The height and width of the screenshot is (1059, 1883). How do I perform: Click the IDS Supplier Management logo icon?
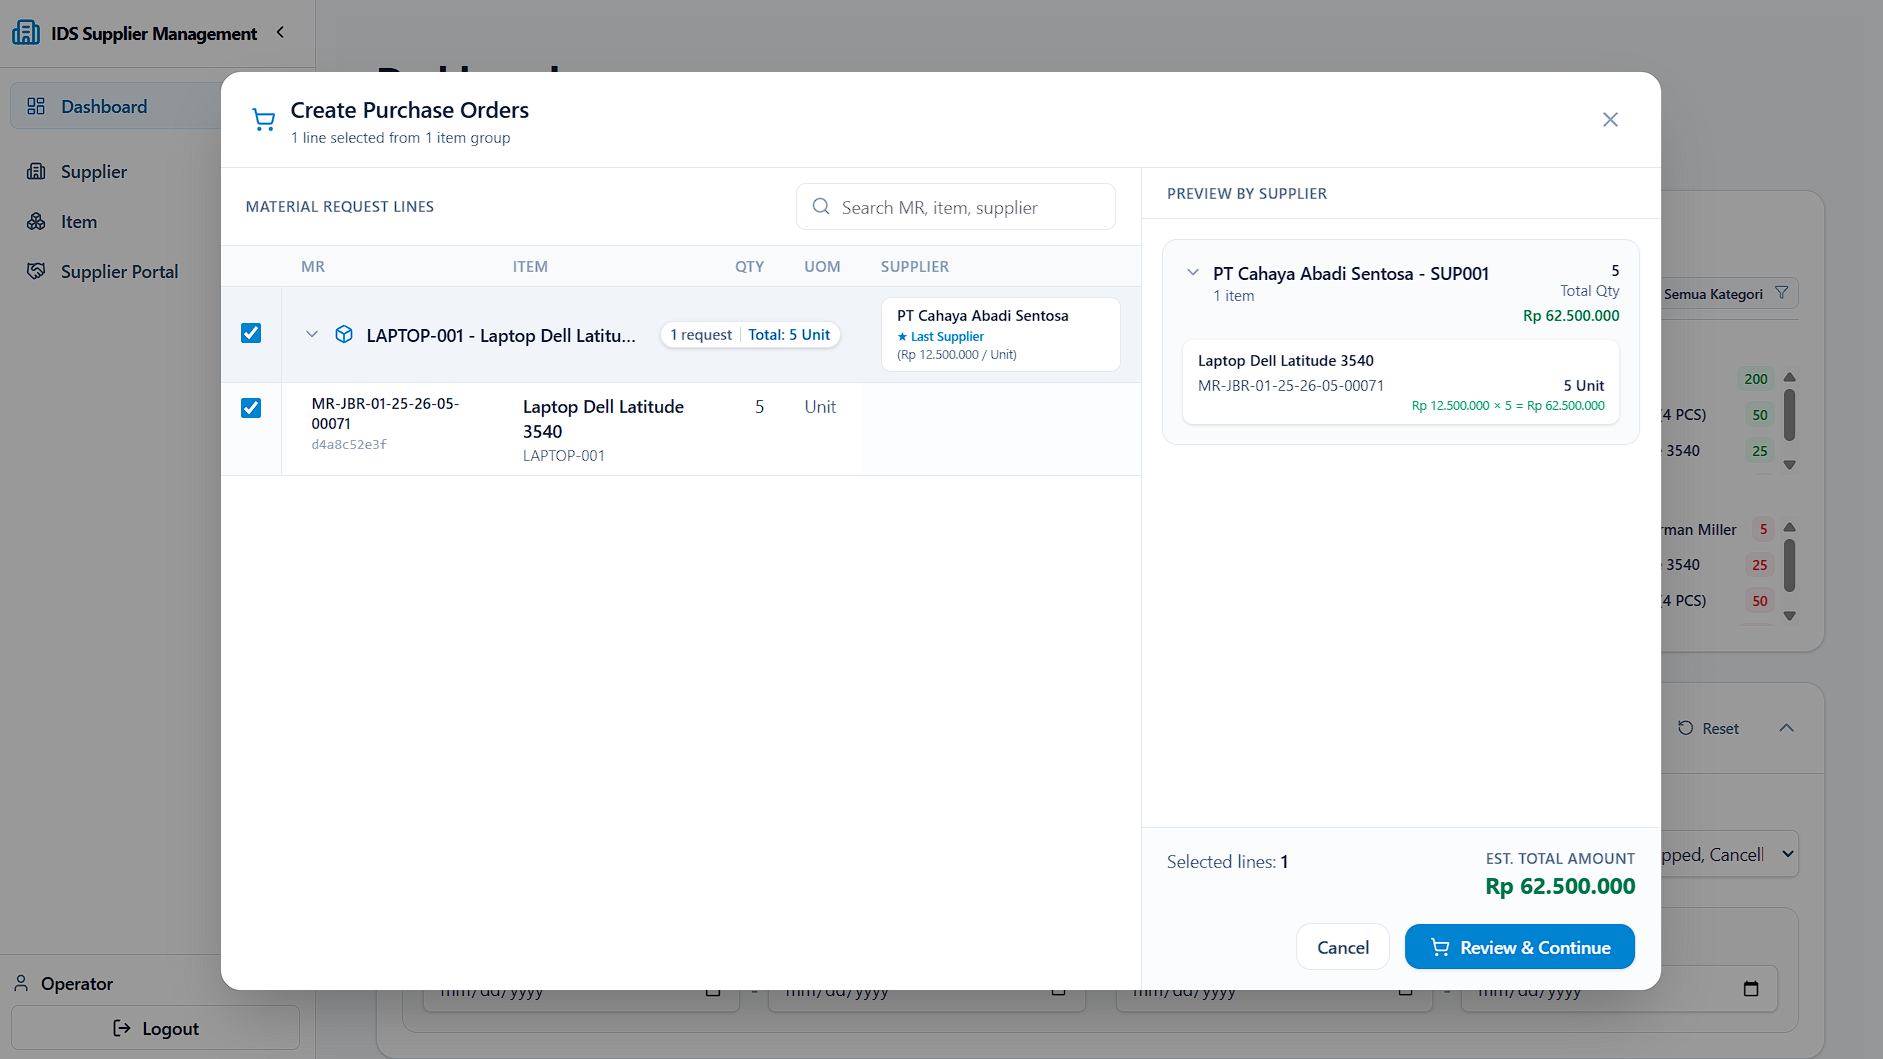coord(26,33)
